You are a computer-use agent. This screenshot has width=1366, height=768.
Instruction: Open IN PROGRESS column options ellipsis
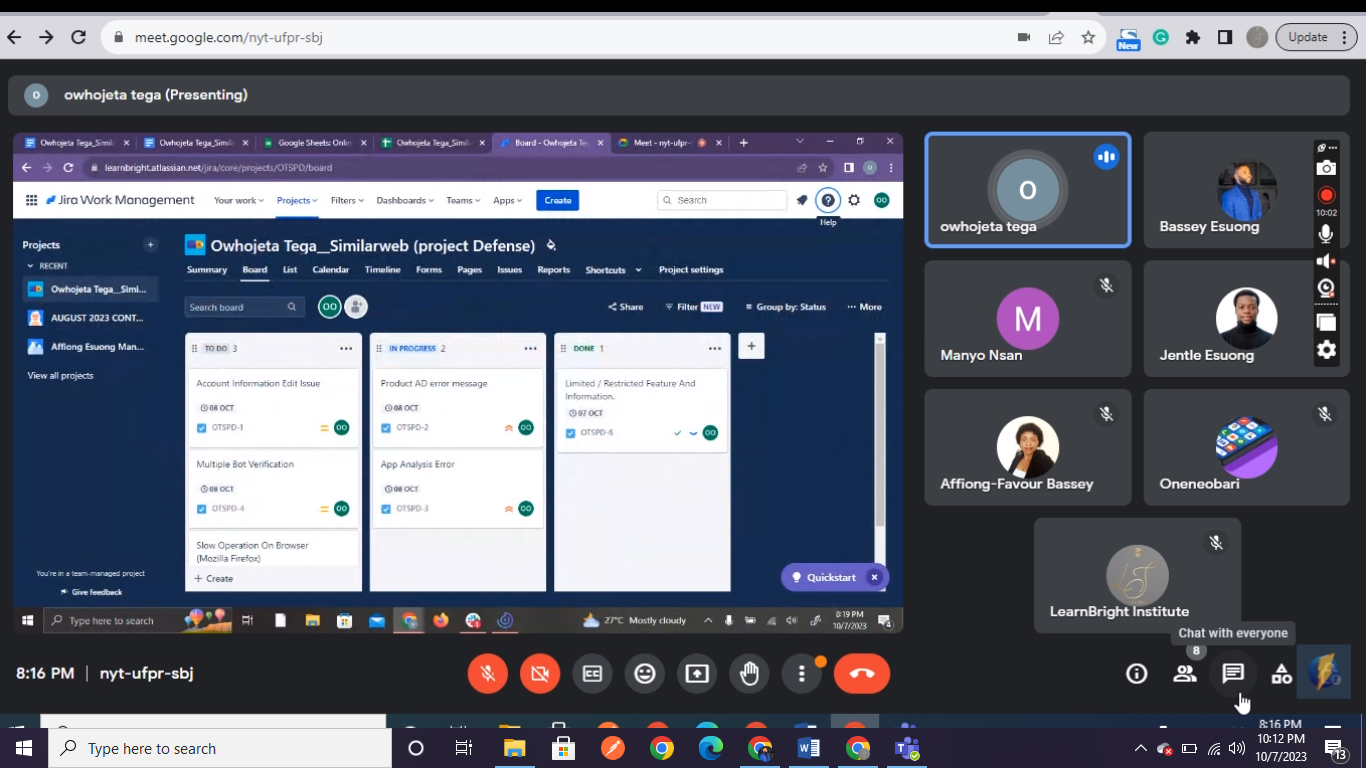(x=530, y=348)
